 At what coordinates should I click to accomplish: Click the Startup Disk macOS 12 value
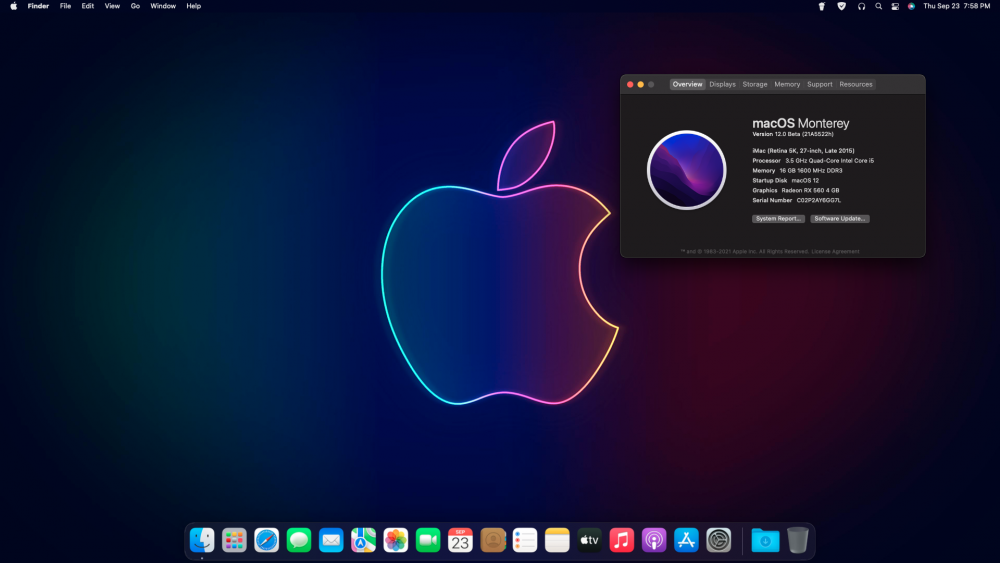tap(805, 180)
